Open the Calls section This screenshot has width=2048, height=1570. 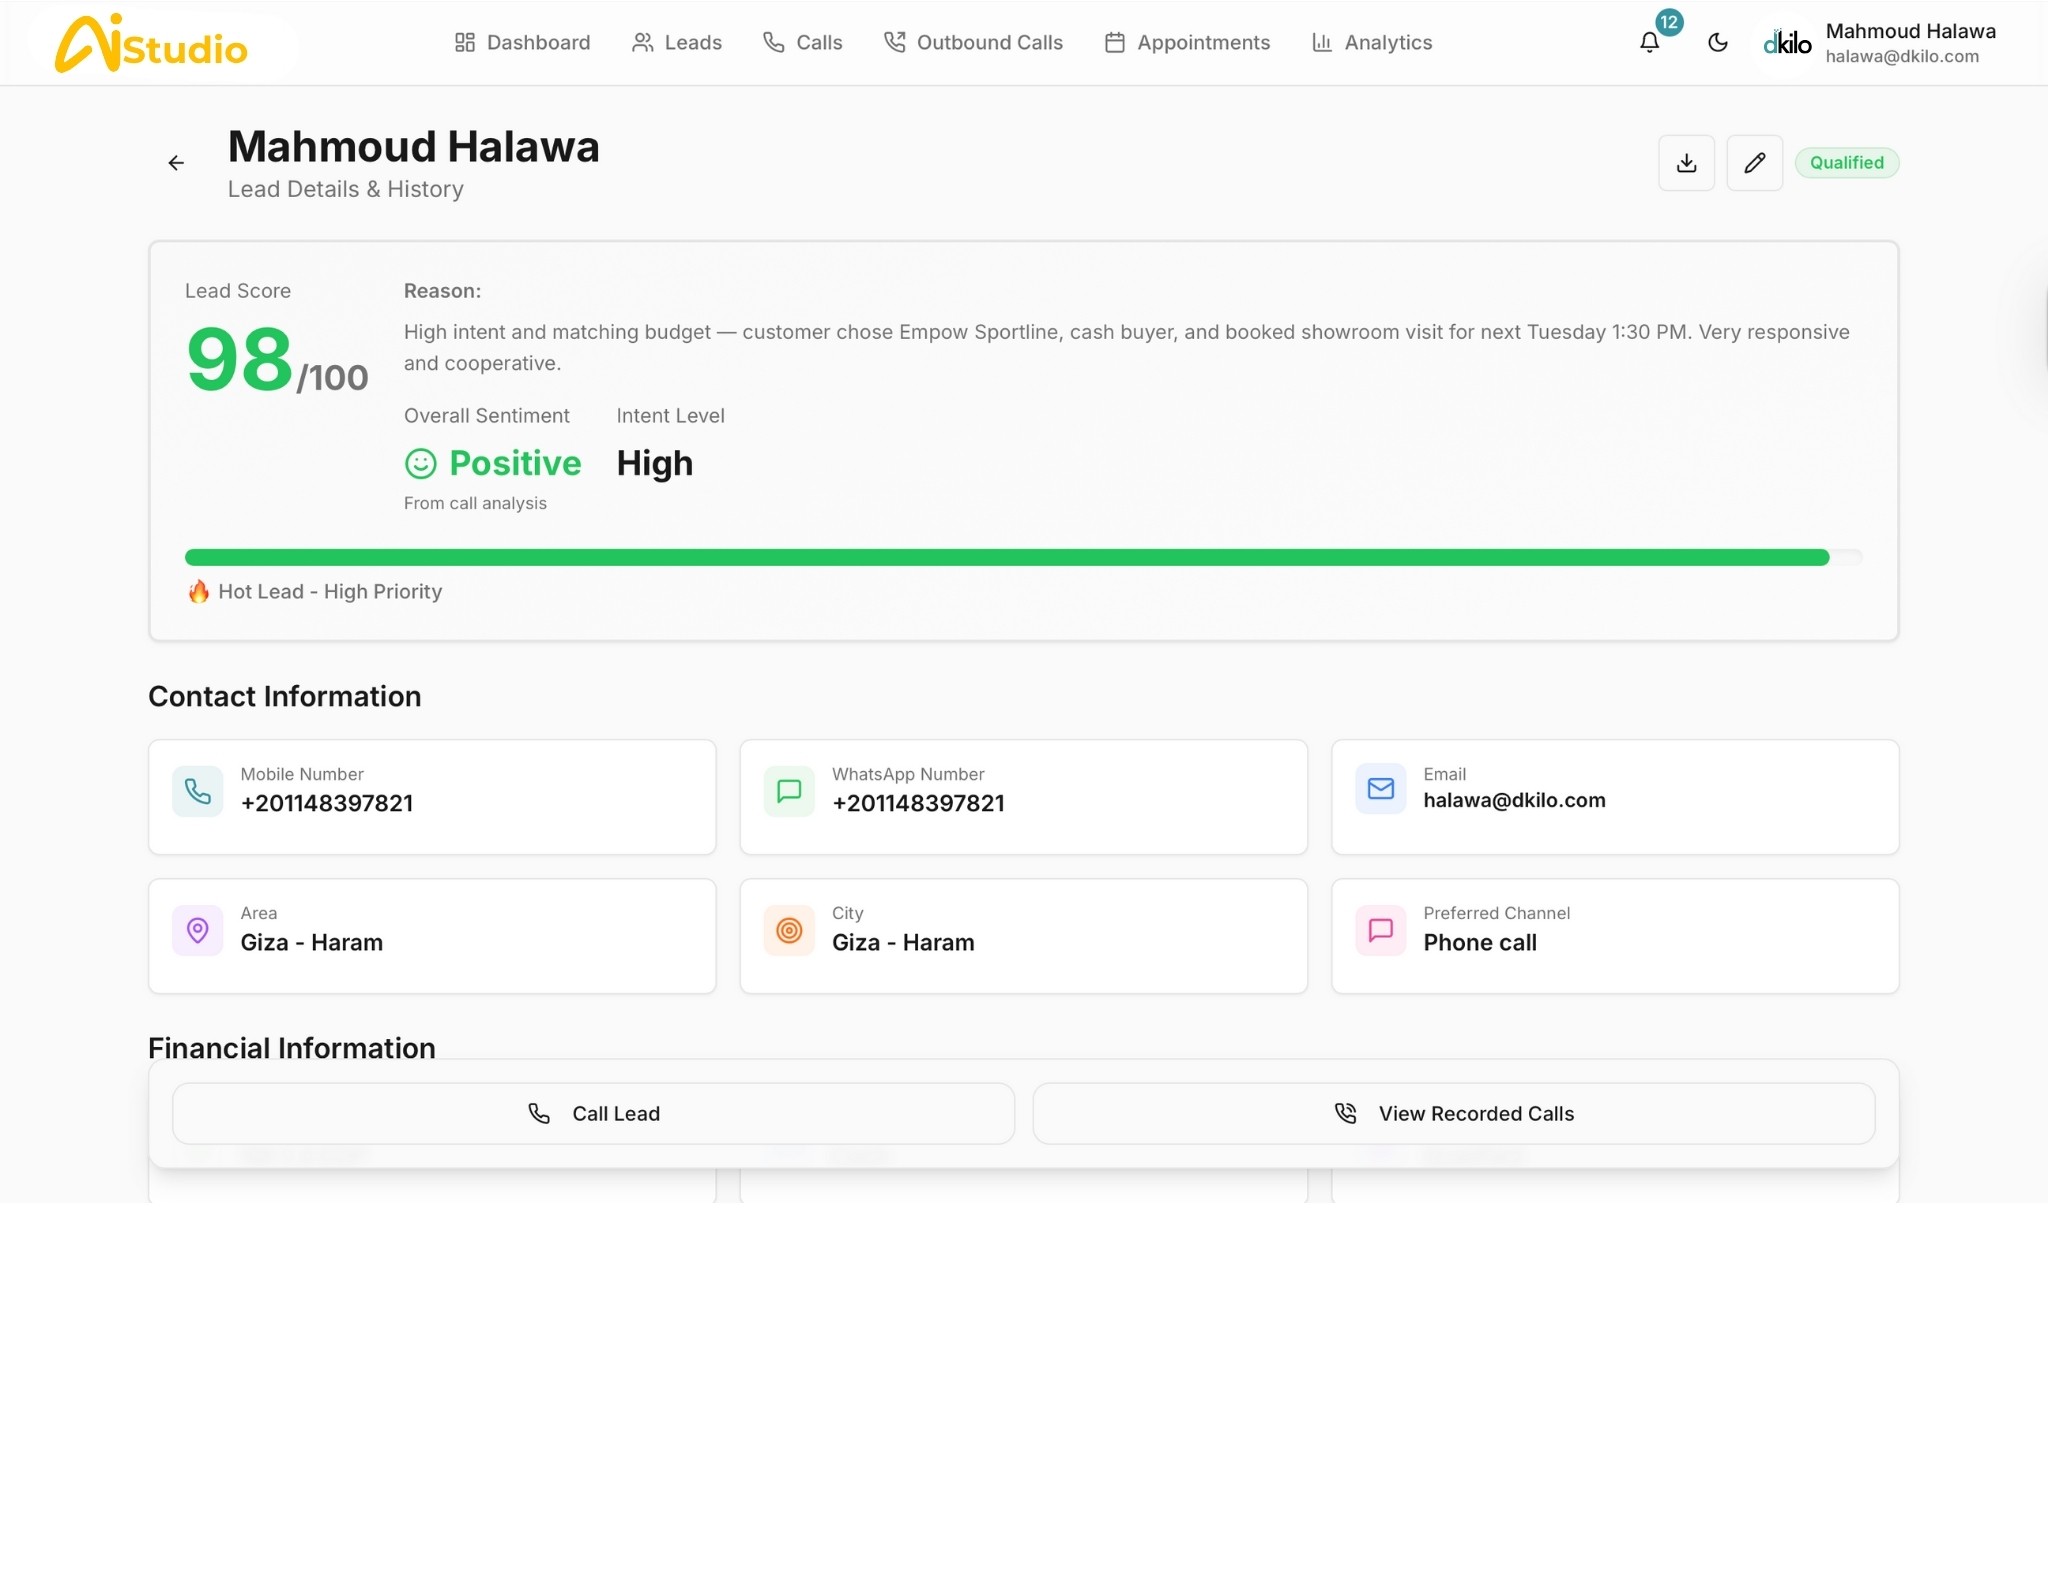click(x=803, y=43)
